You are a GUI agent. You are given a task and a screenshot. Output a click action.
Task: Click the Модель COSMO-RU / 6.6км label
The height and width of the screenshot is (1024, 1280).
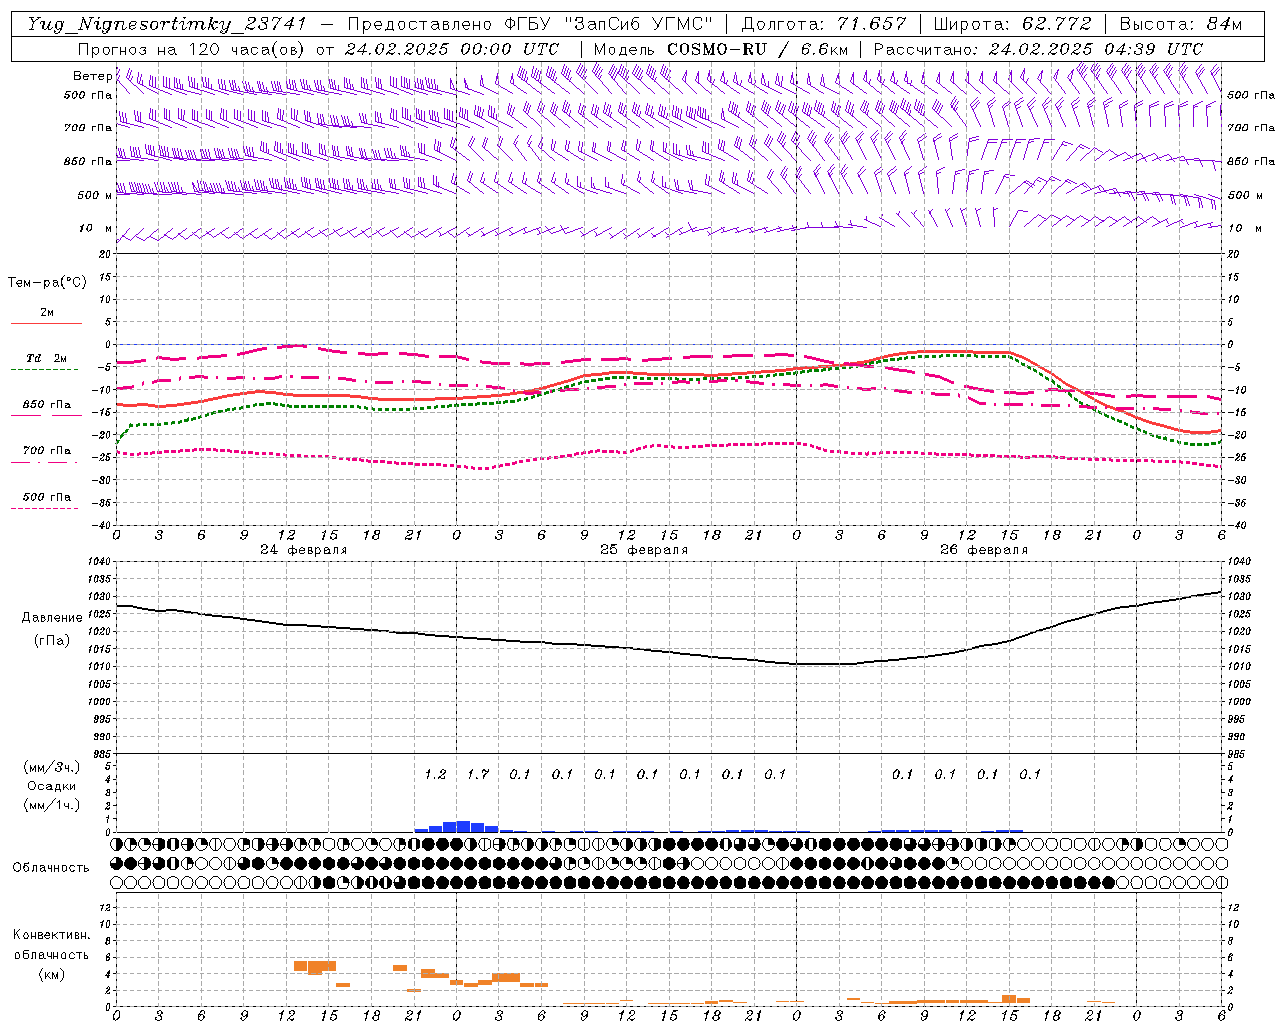721,49
